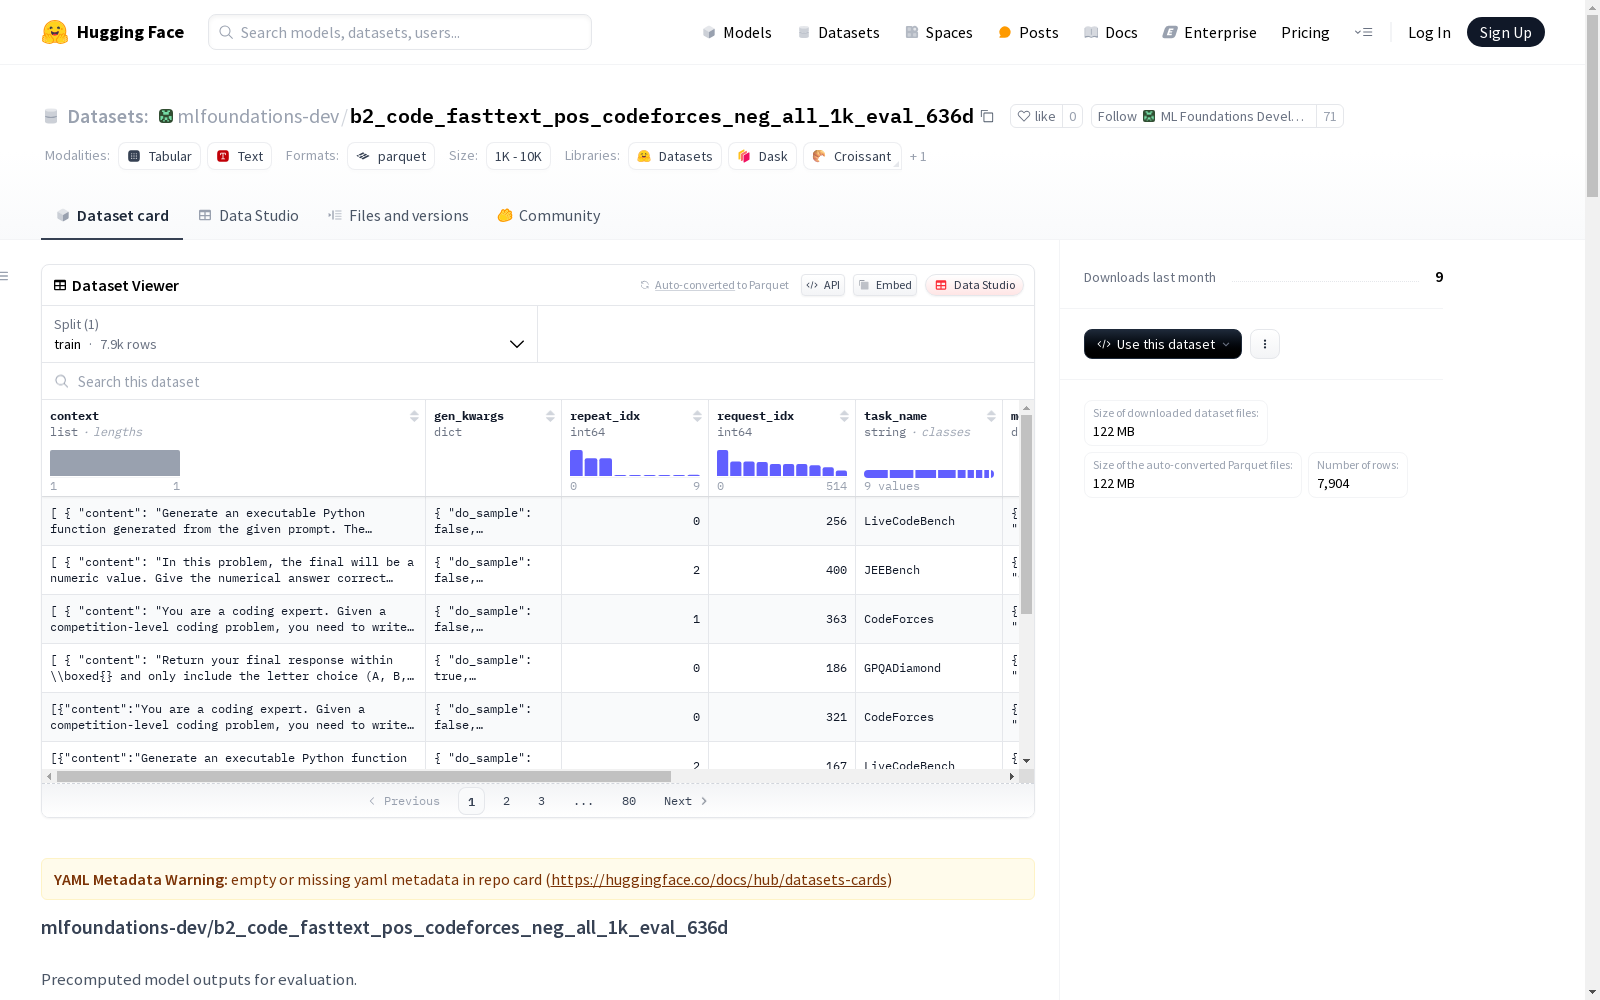This screenshot has height=1000, width=1600.
Task: Open Enterprise in the top navigation
Action: [x=1210, y=32]
